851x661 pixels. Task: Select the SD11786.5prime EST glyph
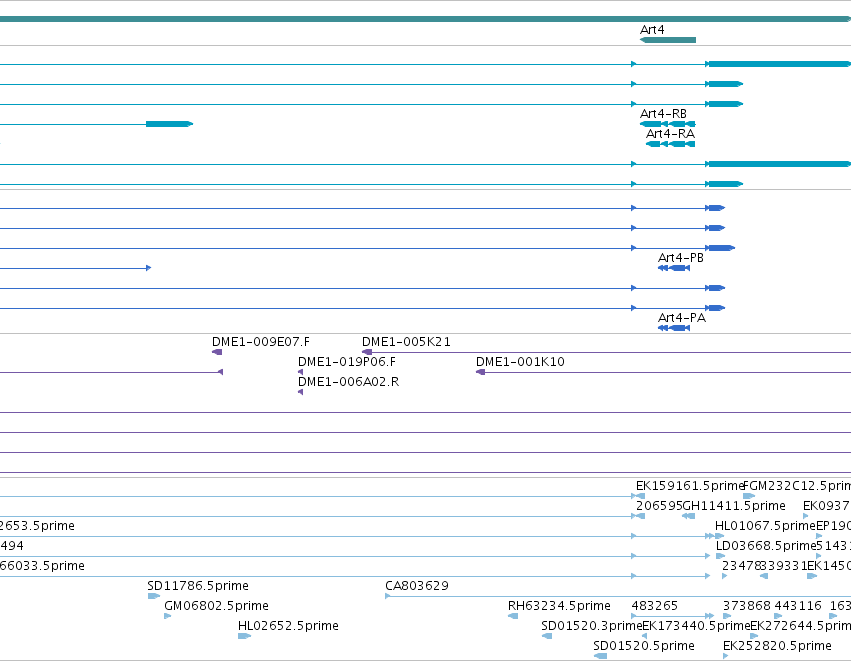coord(154,596)
